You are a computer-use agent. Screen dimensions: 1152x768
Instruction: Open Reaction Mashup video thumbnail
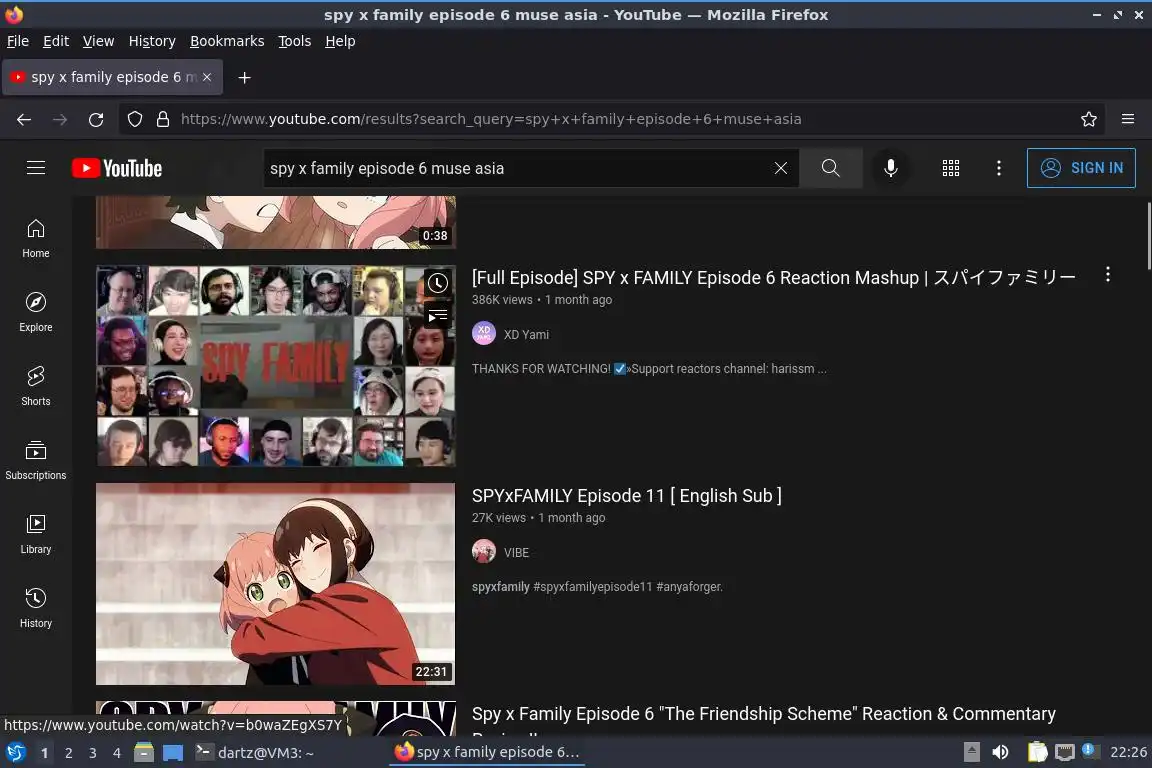point(276,366)
